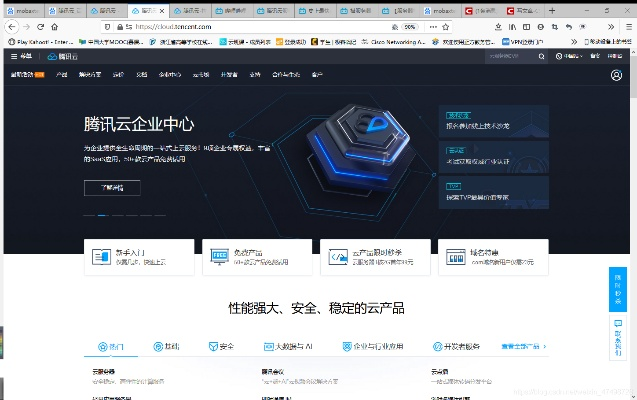This screenshot has width=637, height=400.
Task: Click the .com icon on 域名特惠 card
Action: (x=456, y=257)
